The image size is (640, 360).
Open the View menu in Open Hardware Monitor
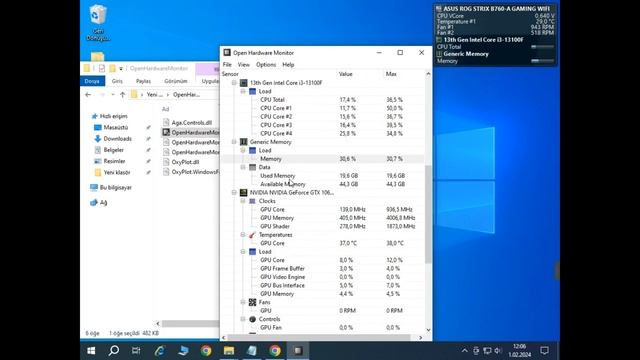pos(244,64)
